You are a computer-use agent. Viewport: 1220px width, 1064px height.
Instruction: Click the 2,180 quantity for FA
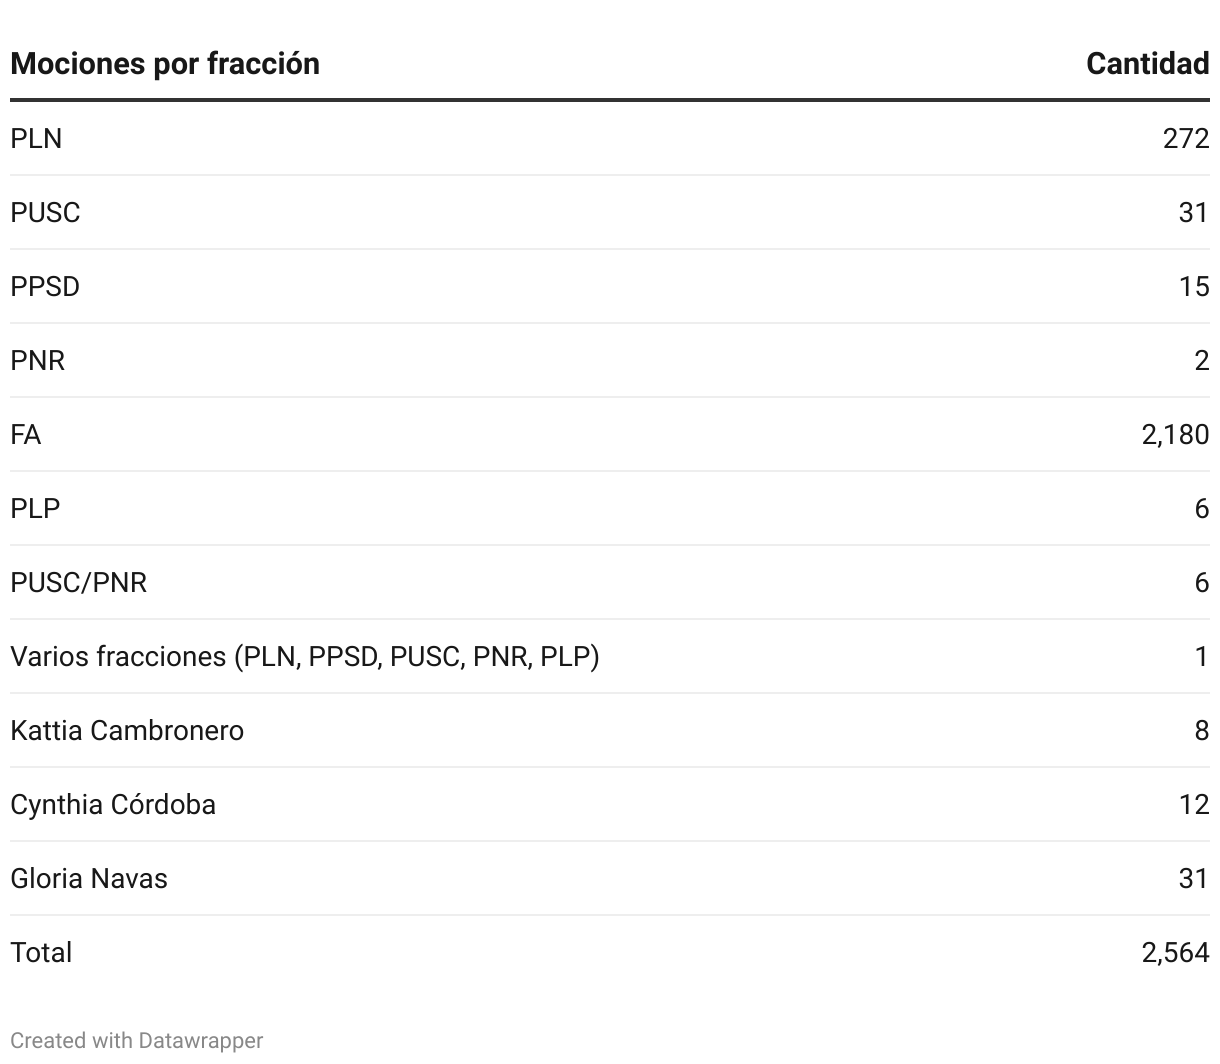click(x=1175, y=434)
